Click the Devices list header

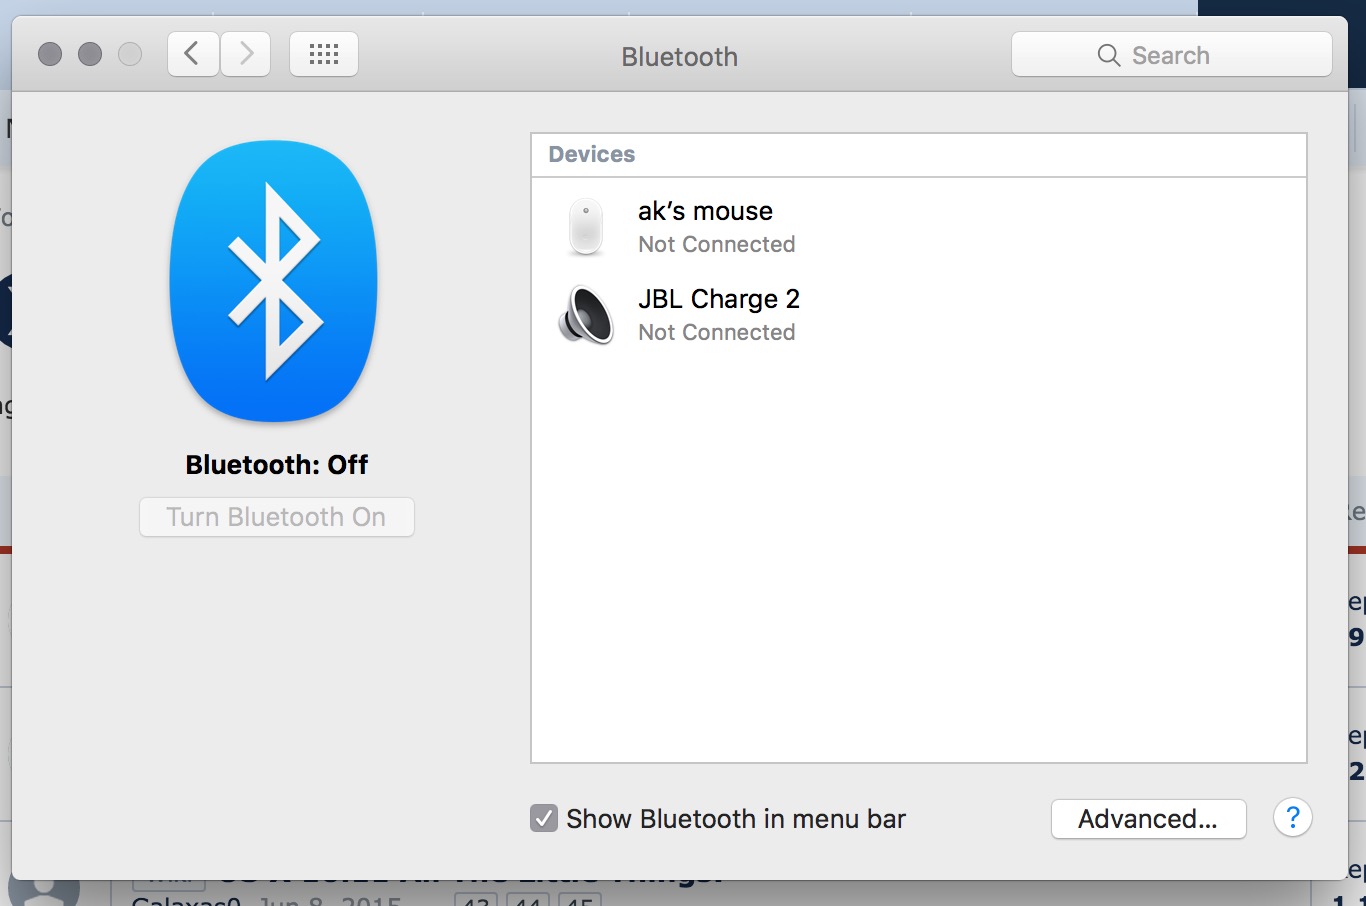coord(919,155)
